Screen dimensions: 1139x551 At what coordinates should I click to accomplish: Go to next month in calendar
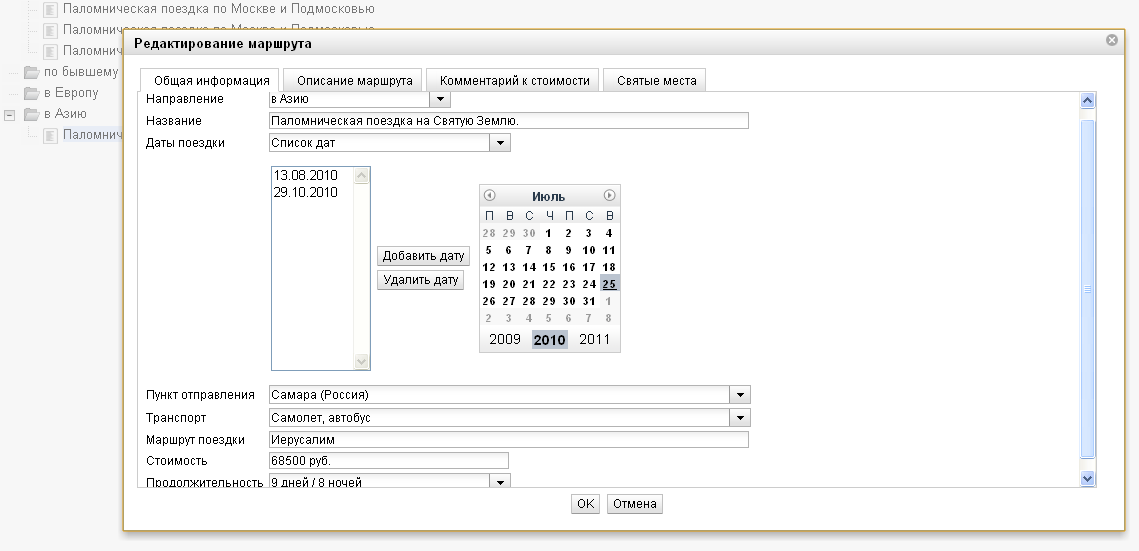point(609,196)
